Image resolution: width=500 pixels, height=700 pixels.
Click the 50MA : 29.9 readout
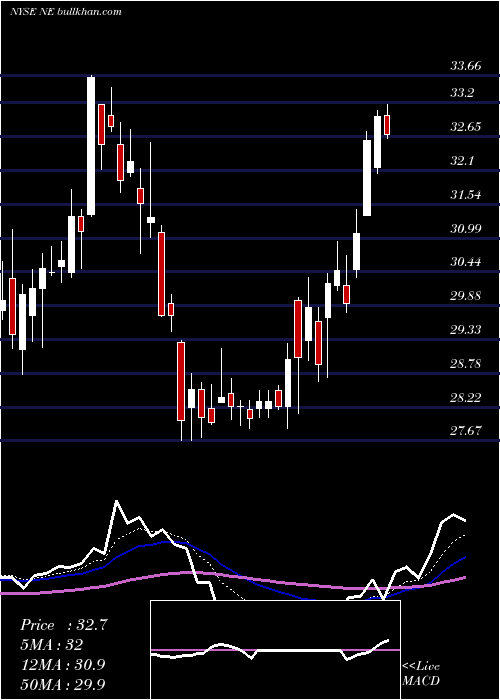coord(62,684)
